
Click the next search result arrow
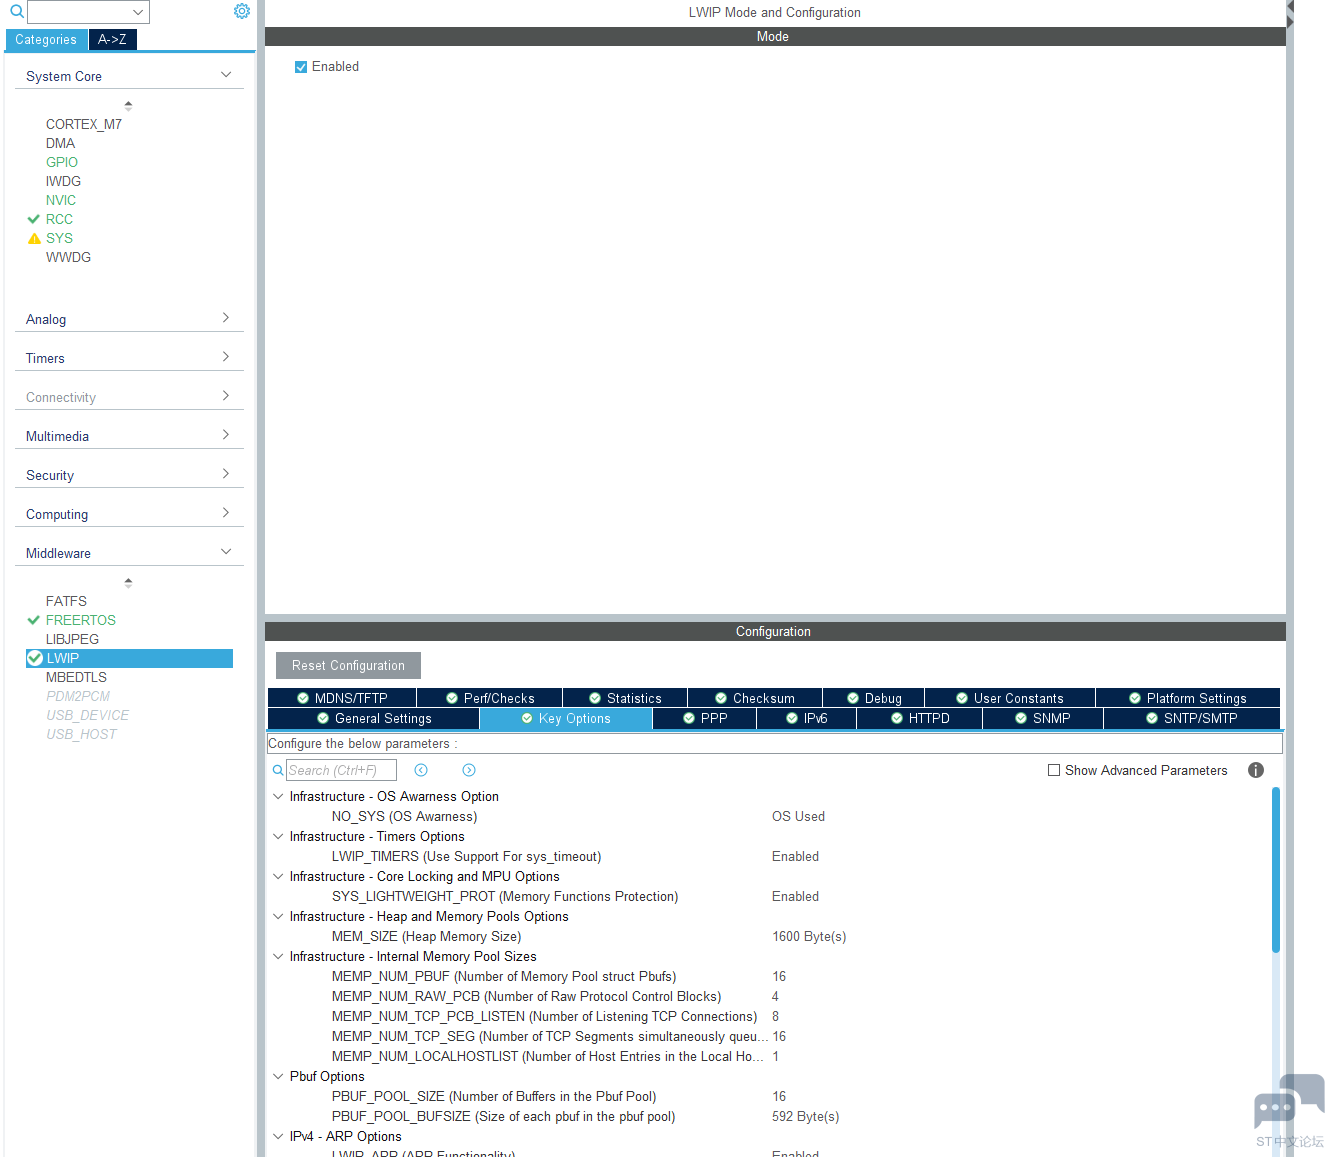click(x=468, y=770)
